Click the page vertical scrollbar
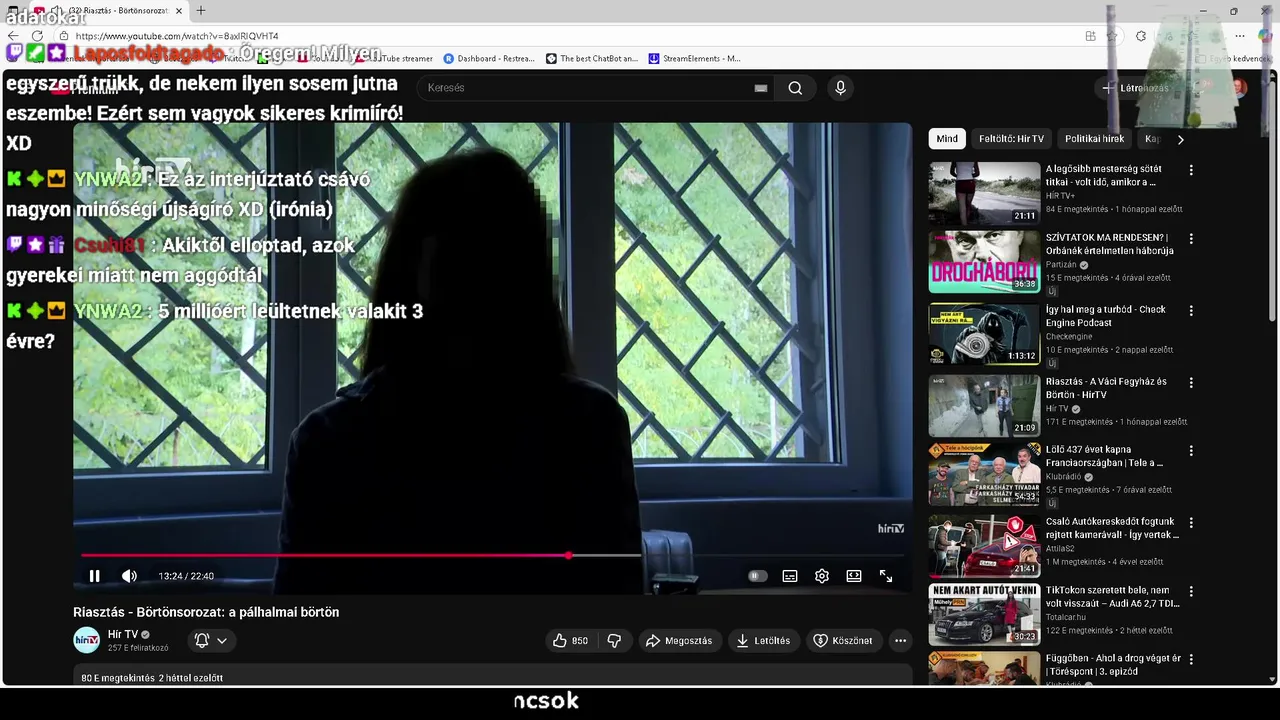The image size is (1280, 720). (1273, 200)
